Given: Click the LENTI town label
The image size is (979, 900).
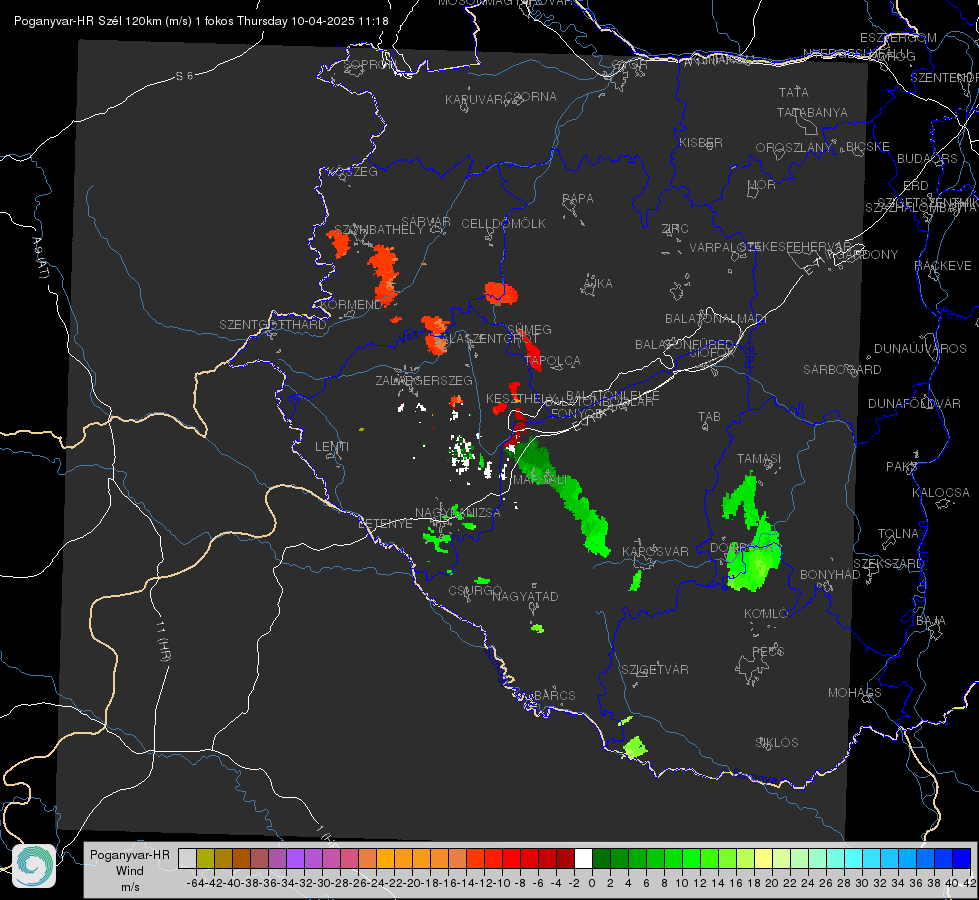Looking at the screenshot, I should tap(332, 447).
